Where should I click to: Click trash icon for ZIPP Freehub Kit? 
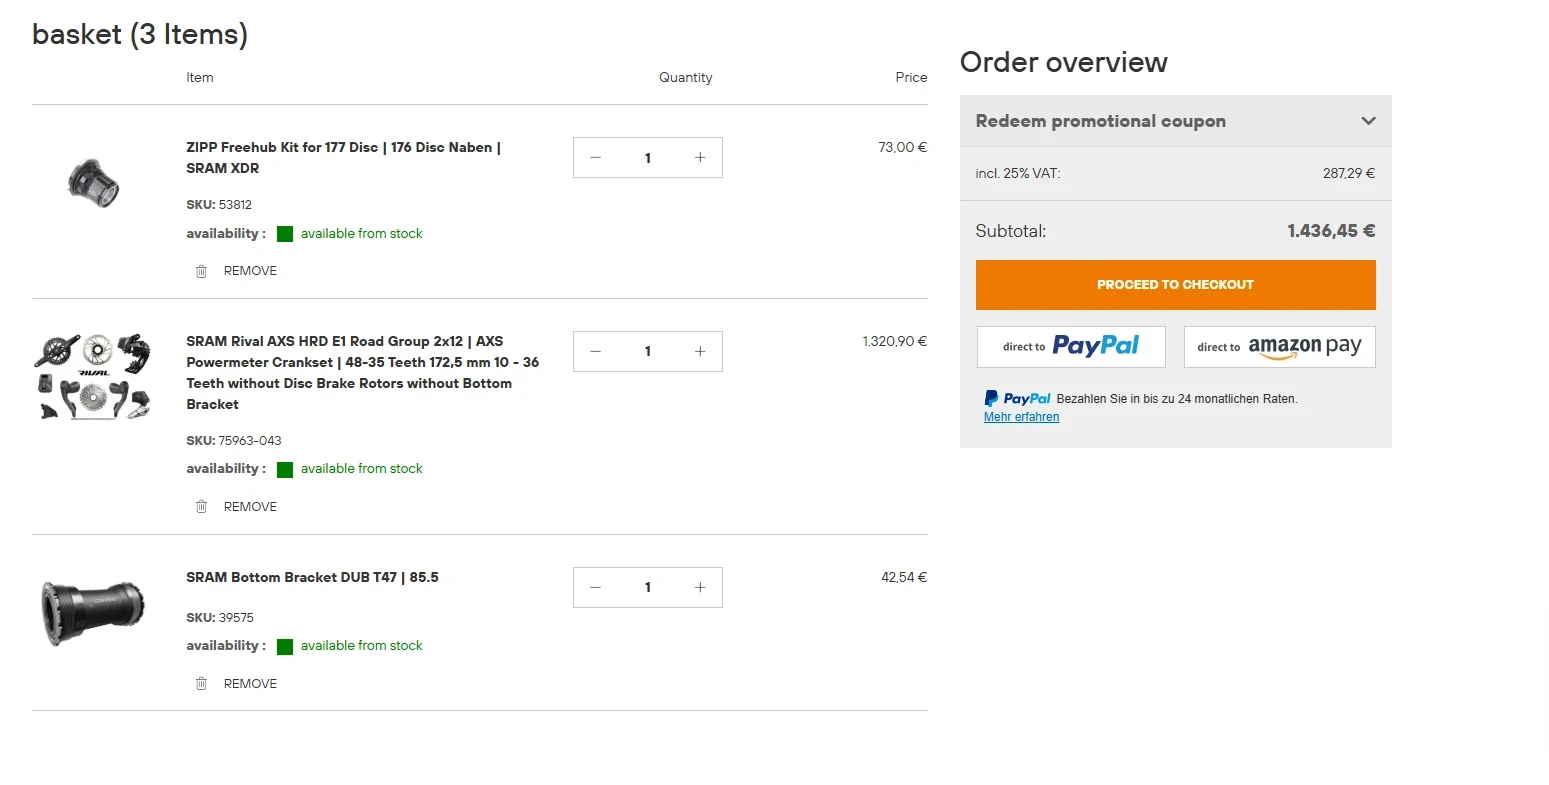click(x=201, y=271)
